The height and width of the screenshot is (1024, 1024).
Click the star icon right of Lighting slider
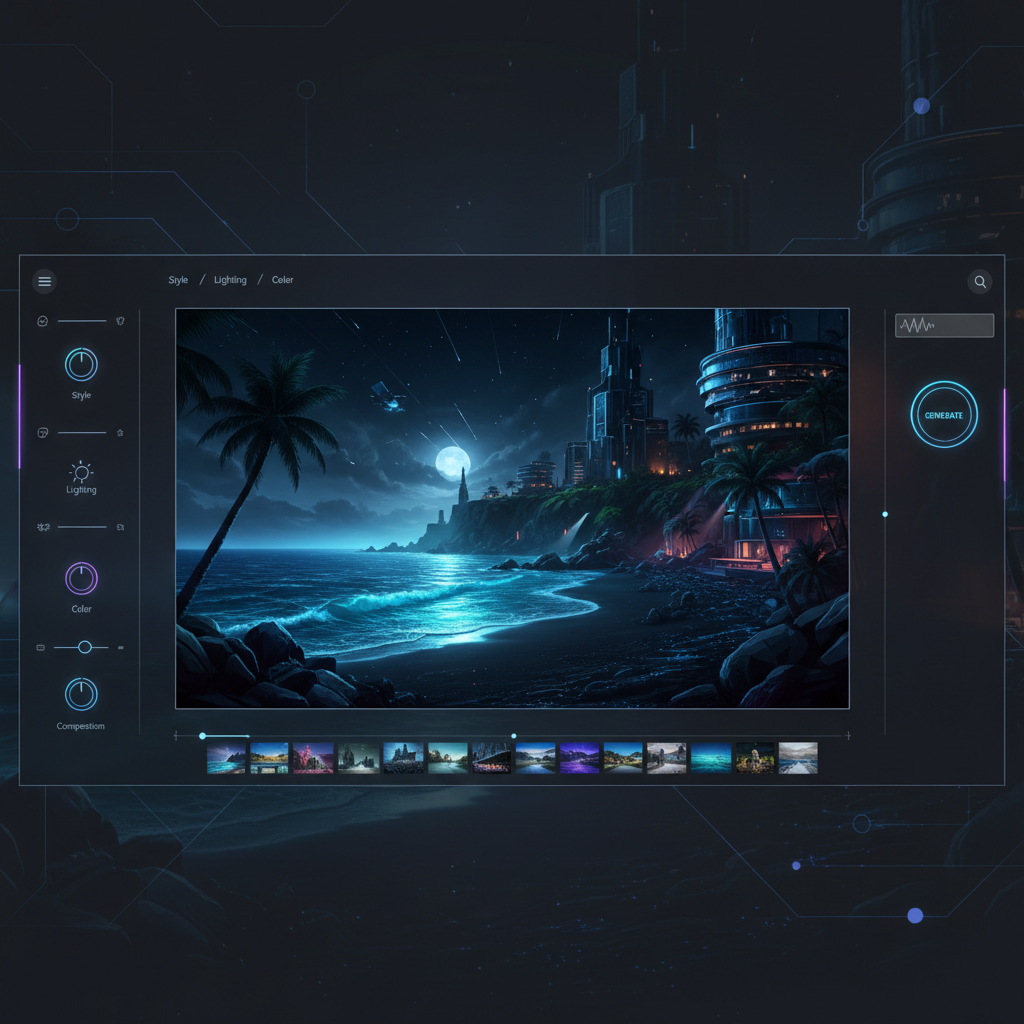pos(120,432)
